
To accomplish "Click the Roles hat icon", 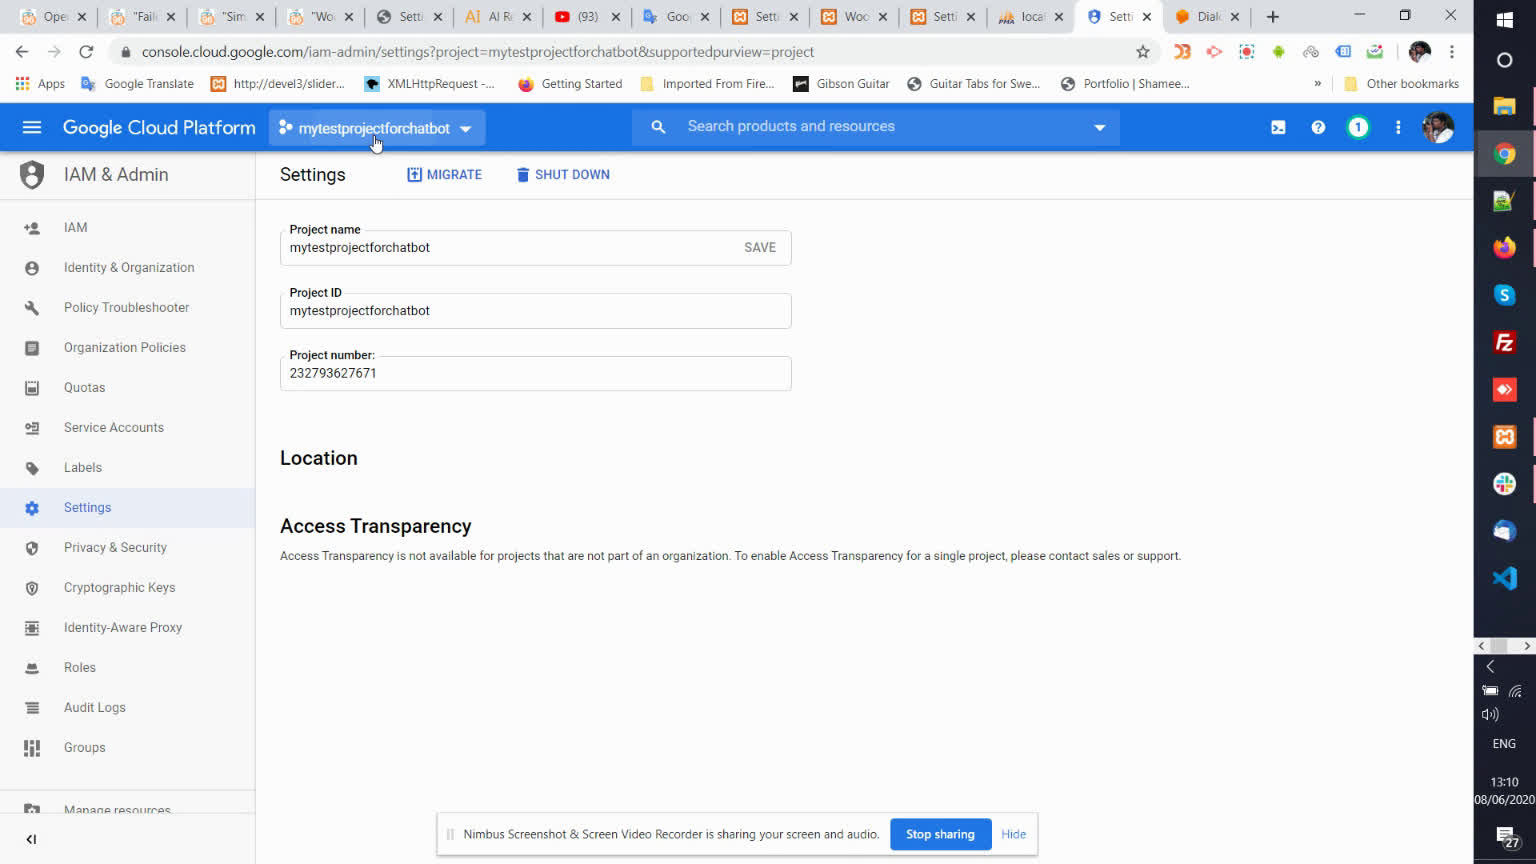I will (x=32, y=668).
